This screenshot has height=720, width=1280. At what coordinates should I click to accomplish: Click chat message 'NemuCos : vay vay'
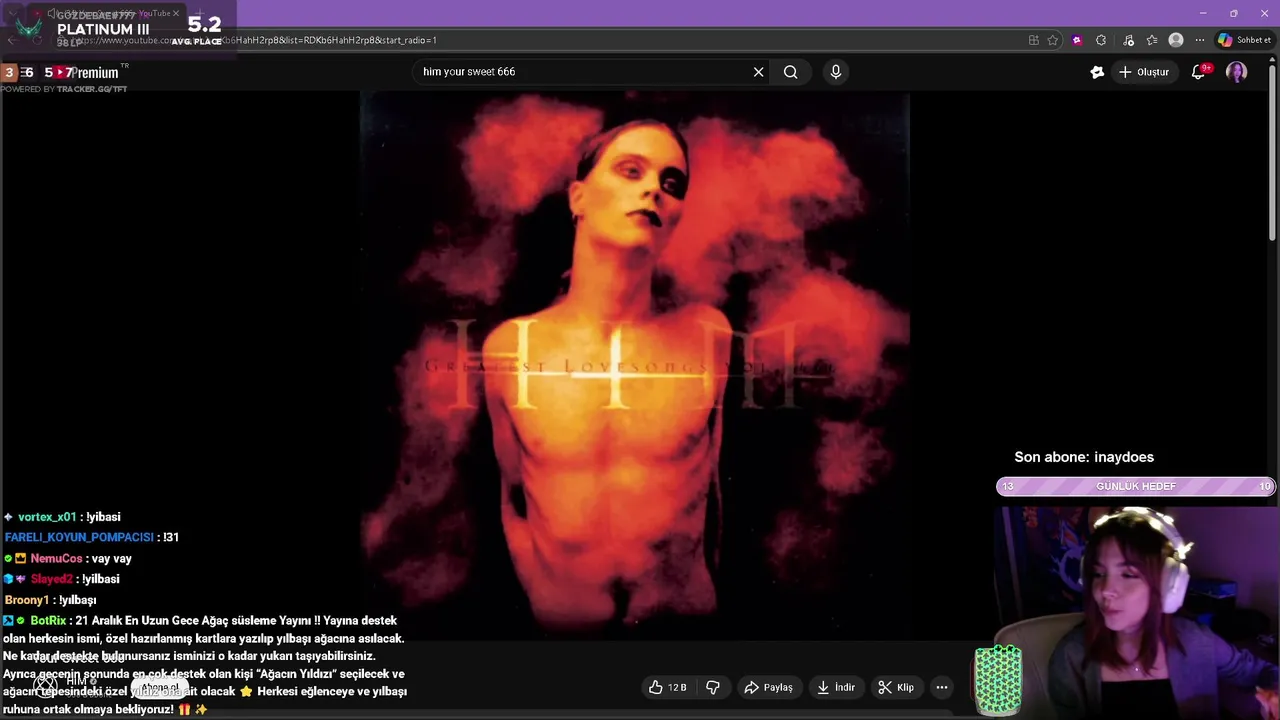click(68, 559)
